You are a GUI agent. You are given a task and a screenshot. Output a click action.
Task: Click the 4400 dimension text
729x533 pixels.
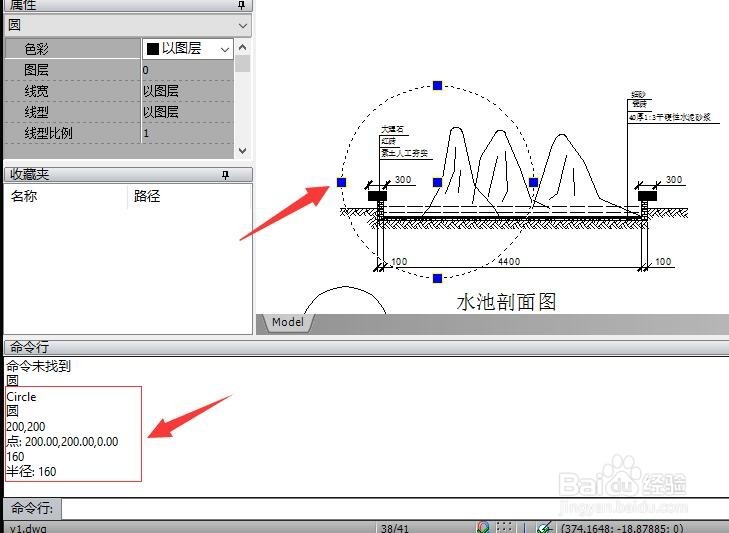(509, 261)
